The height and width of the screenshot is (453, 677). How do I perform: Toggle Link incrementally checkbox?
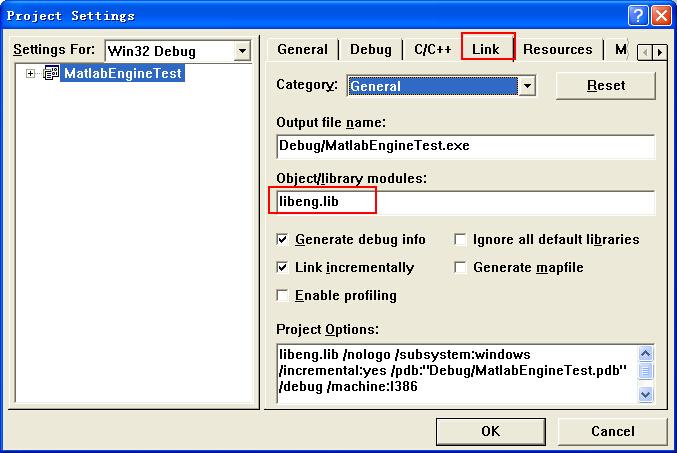click(x=282, y=267)
